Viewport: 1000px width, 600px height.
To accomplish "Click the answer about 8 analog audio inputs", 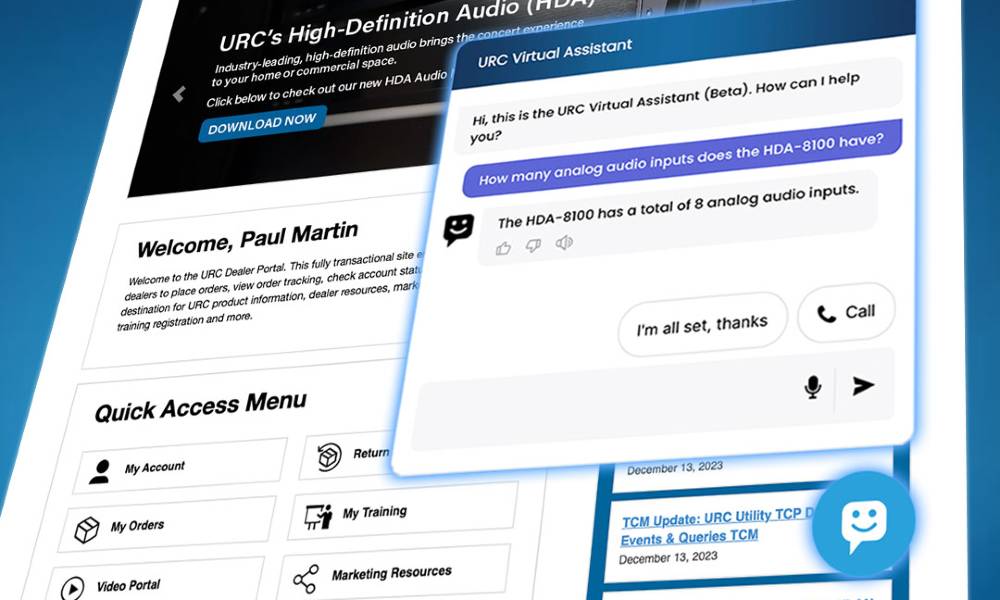I will (678, 207).
